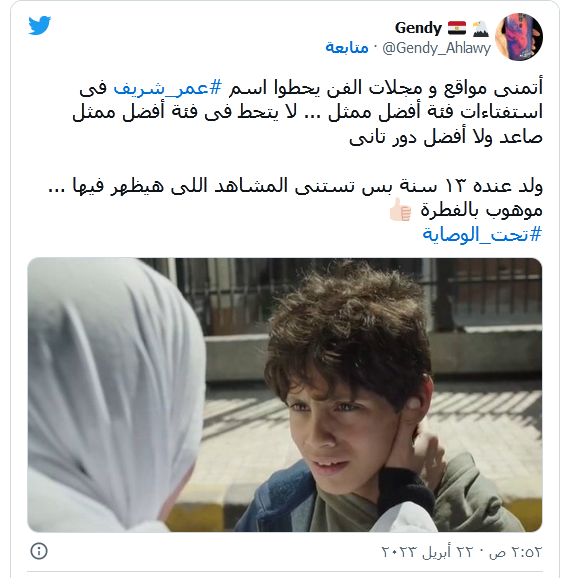Click the Egypt flag emoji beside Gendy
Image resolution: width=561 pixels, height=578 pixels.
click(x=457, y=28)
